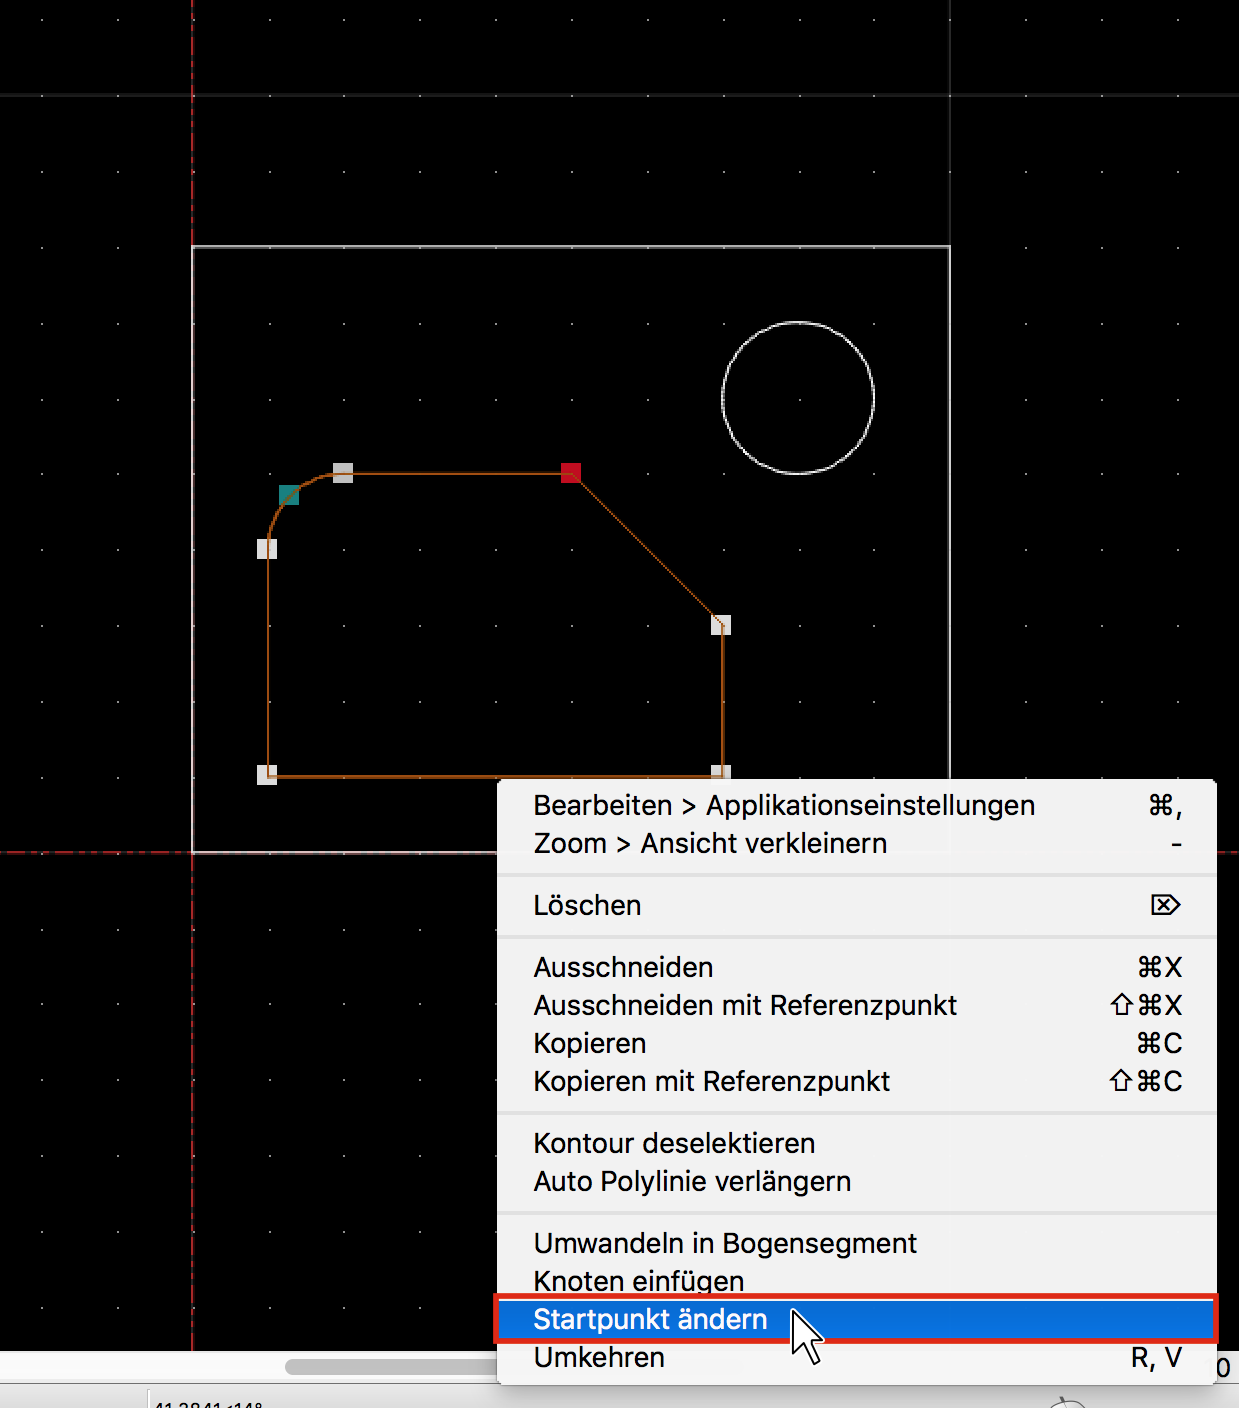Click the grey node below the diagonal segment
Image resolution: width=1239 pixels, height=1408 pixels.
721,625
